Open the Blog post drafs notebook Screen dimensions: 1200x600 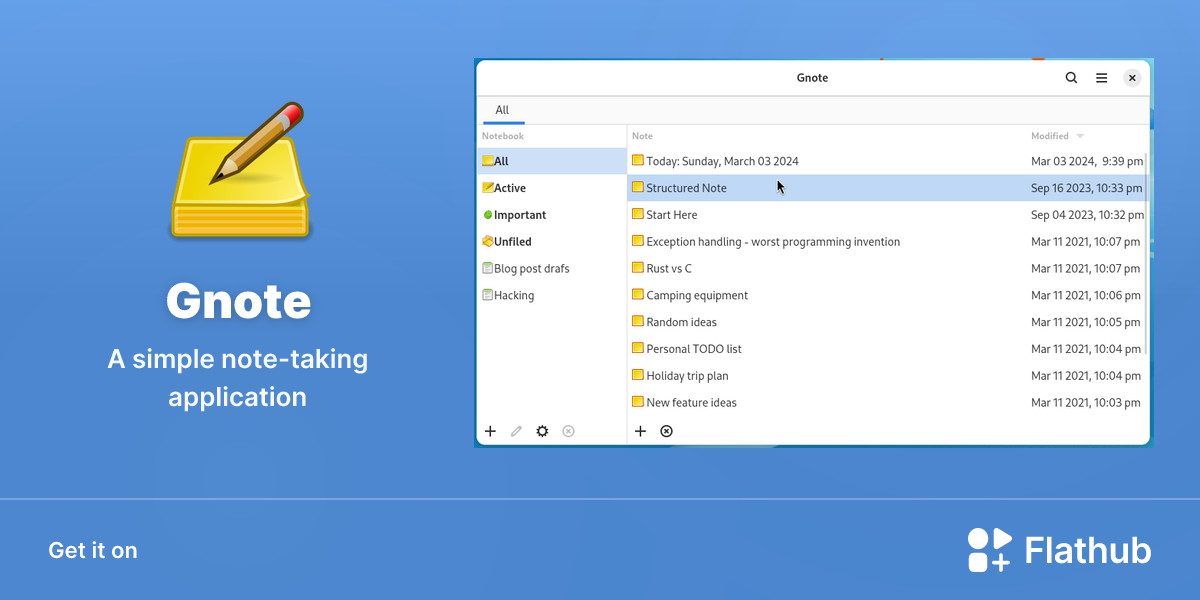(x=552, y=269)
